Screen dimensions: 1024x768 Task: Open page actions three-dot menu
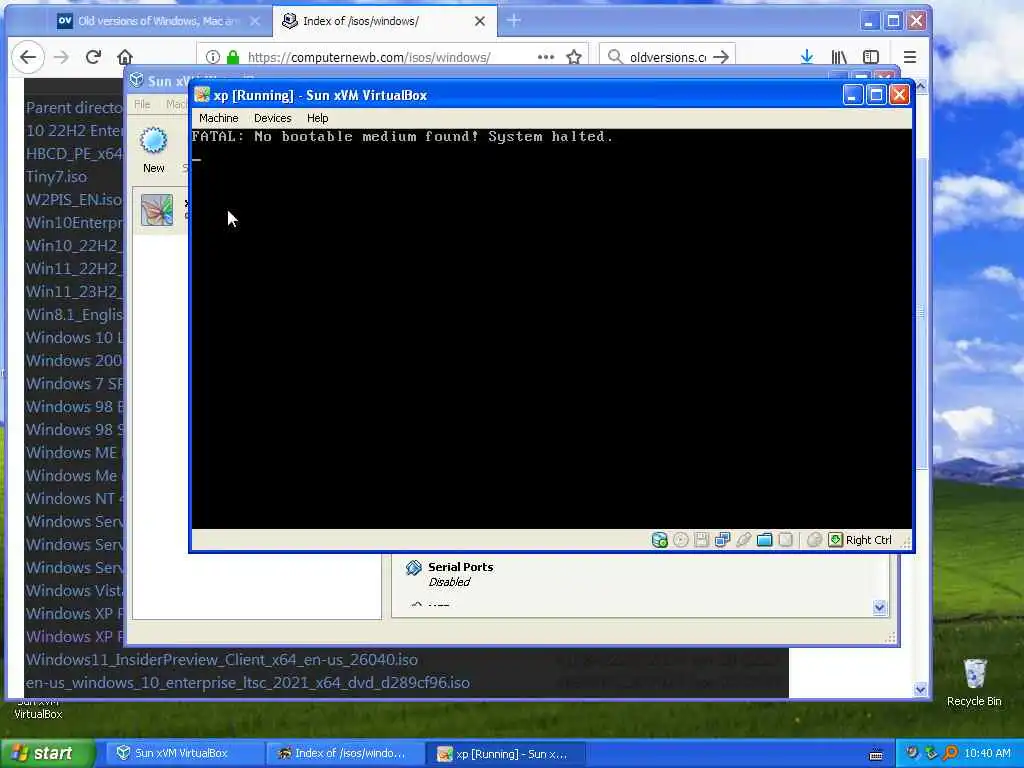click(x=545, y=57)
